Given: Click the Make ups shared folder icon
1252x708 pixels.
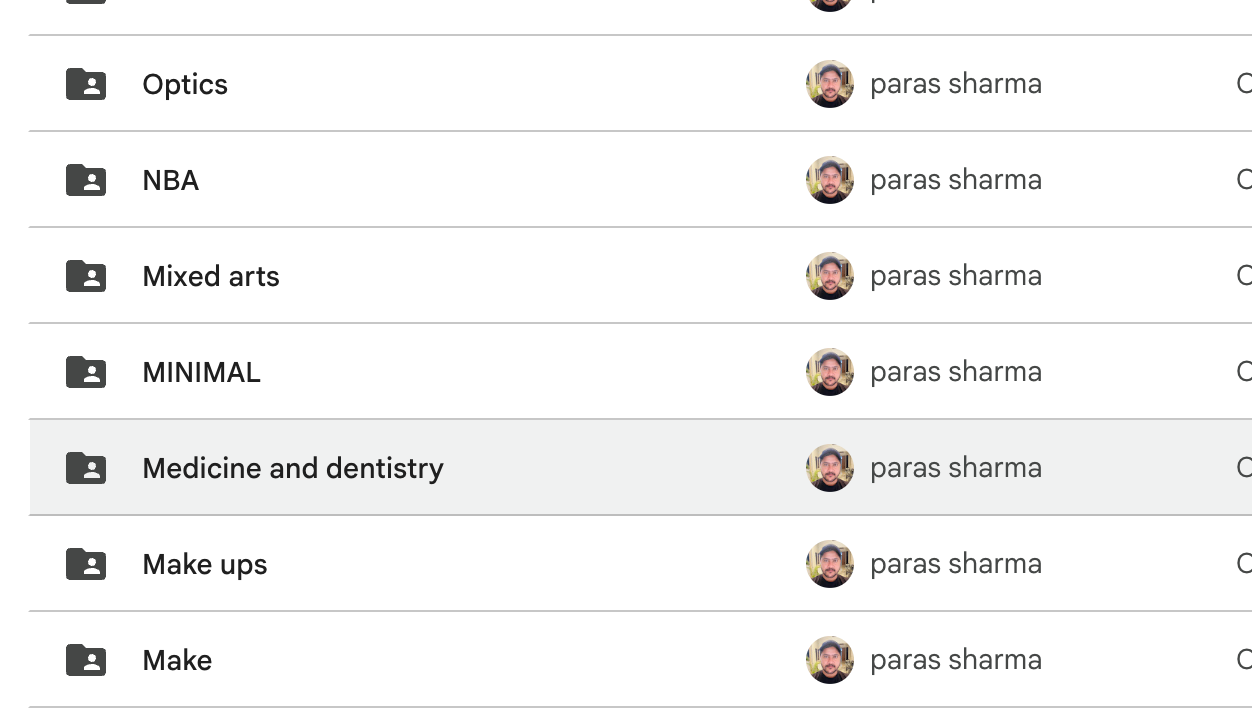Looking at the screenshot, I should 86,564.
